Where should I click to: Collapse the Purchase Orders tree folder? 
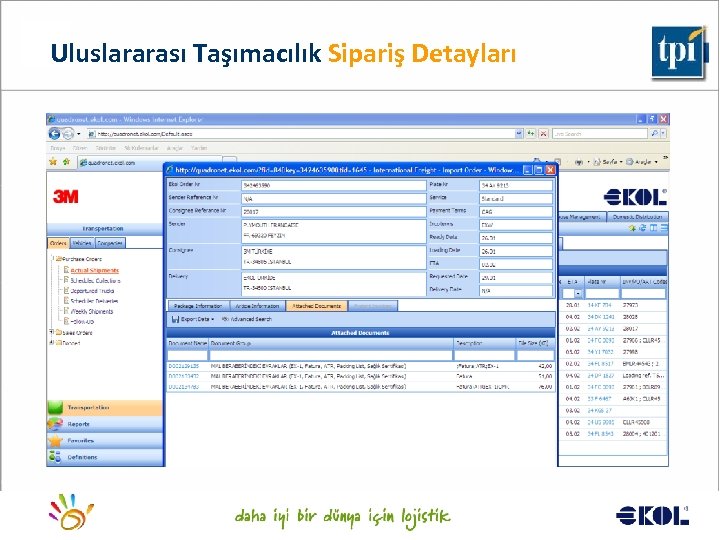52,259
